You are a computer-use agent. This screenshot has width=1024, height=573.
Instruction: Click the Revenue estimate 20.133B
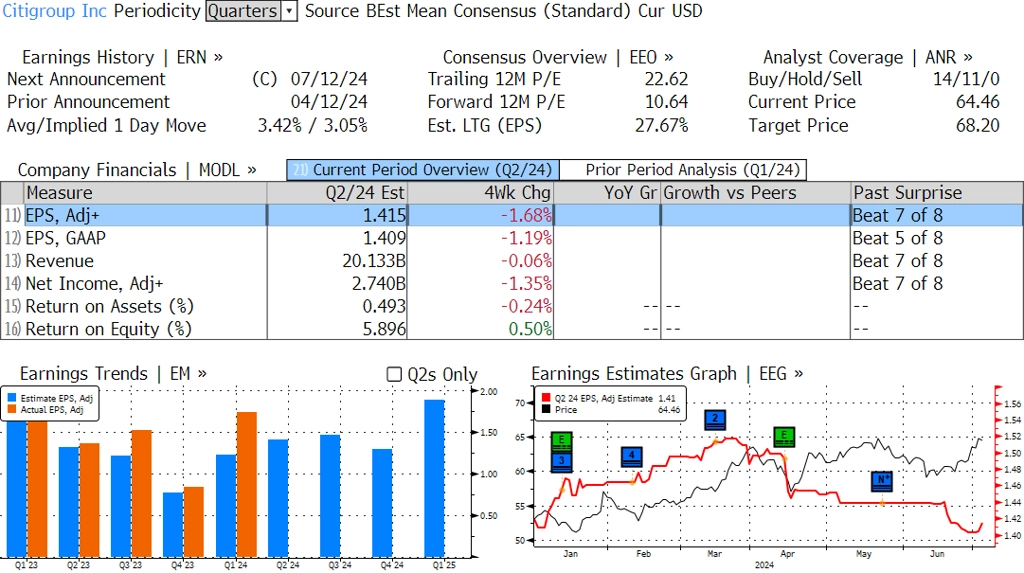374,261
